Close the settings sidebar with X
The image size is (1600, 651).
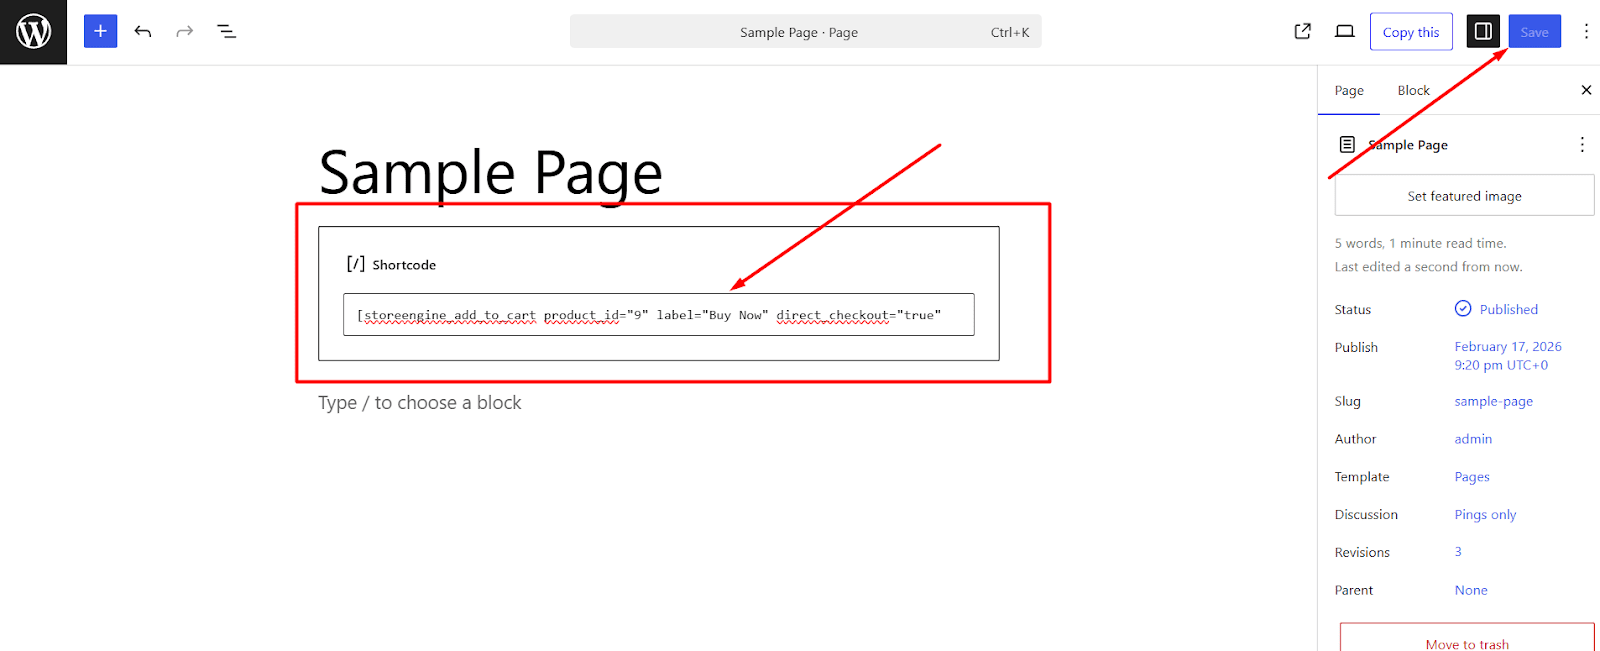point(1585,90)
